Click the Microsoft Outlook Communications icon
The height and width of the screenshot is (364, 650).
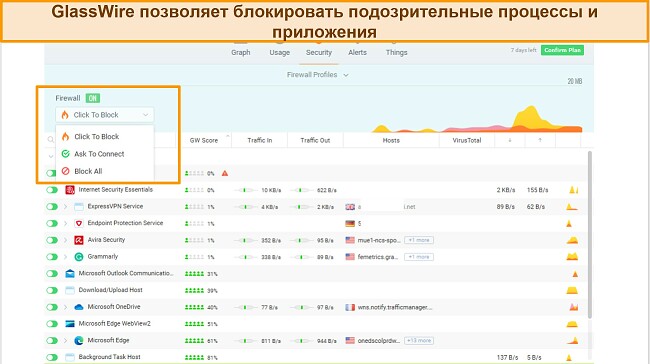point(70,274)
